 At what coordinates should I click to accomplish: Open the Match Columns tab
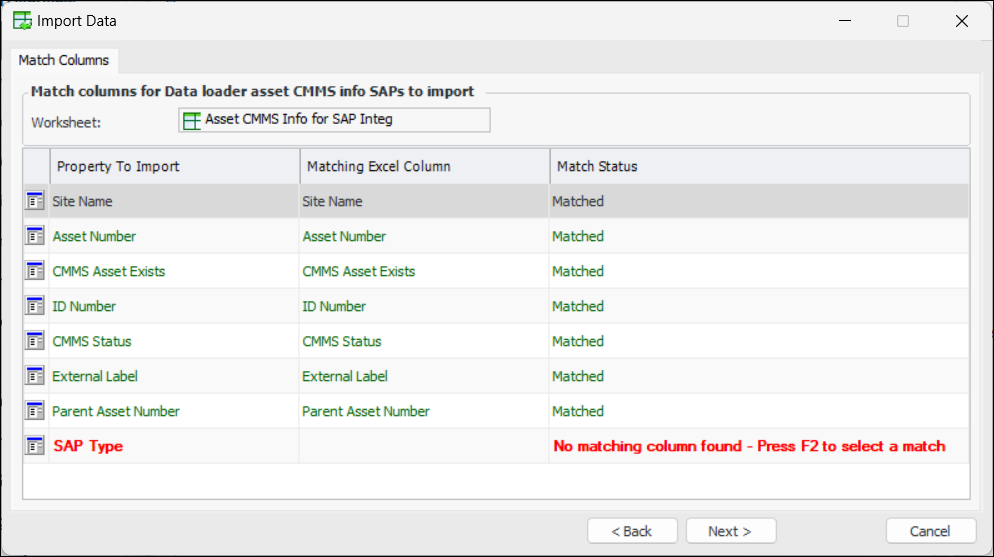(x=64, y=60)
